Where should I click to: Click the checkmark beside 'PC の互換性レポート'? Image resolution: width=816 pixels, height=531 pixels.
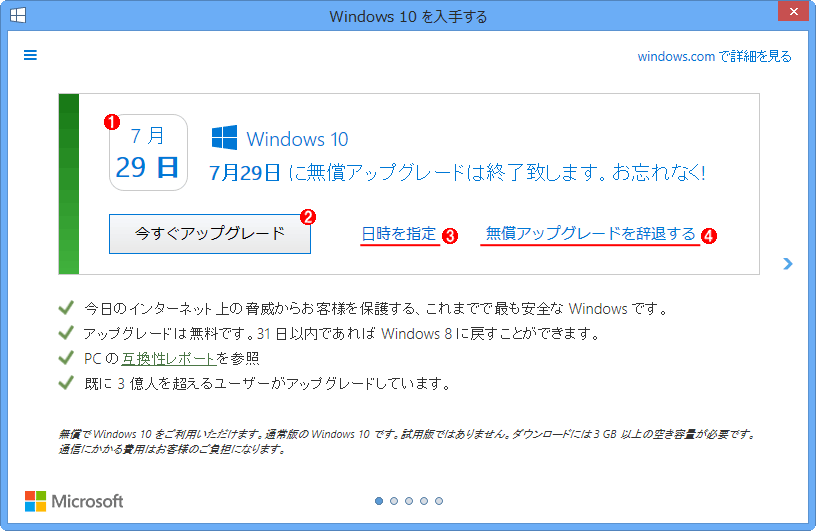pyautogui.click(x=66, y=358)
